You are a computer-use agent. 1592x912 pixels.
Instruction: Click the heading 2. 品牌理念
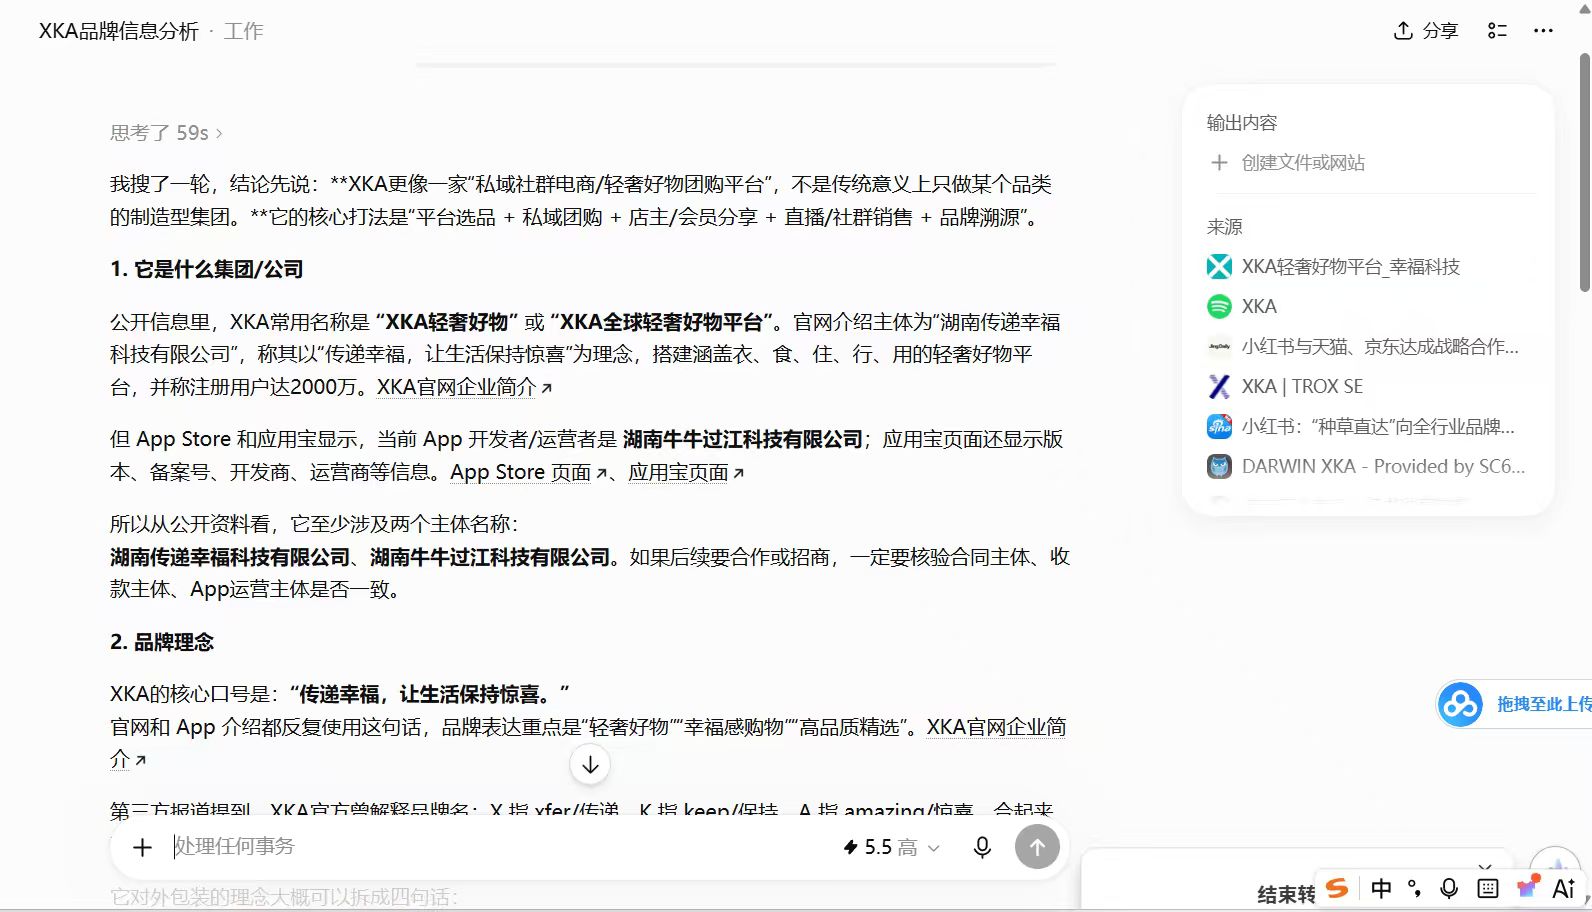pyautogui.click(x=162, y=642)
